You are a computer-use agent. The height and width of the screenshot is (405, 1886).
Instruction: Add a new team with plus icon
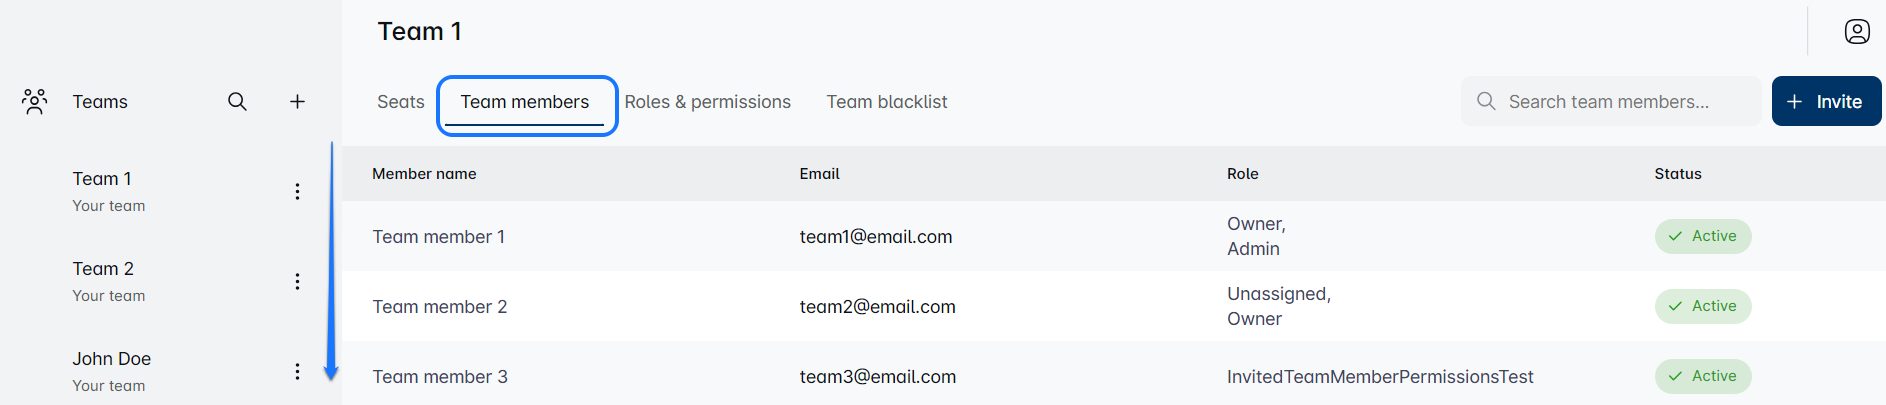click(297, 101)
